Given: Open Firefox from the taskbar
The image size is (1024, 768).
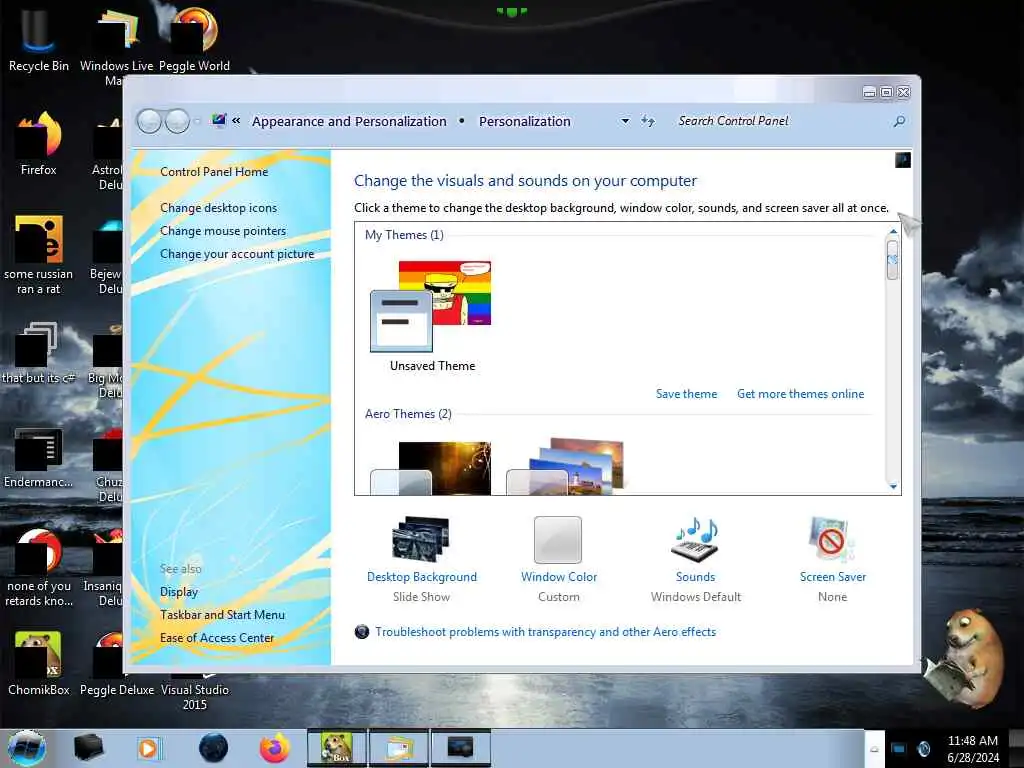Looking at the screenshot, I should click(x=274, y=748).
